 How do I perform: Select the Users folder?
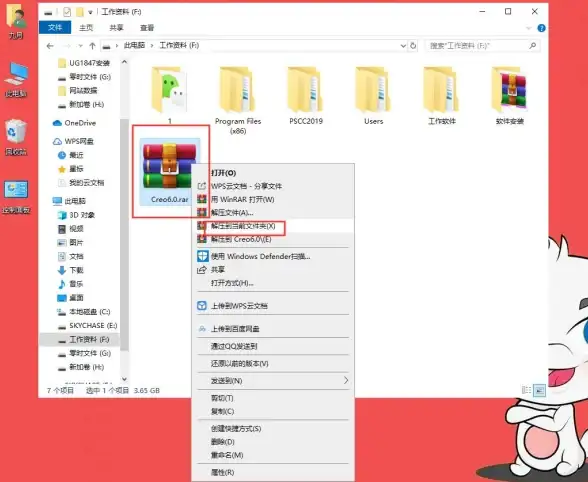(374, 95)
